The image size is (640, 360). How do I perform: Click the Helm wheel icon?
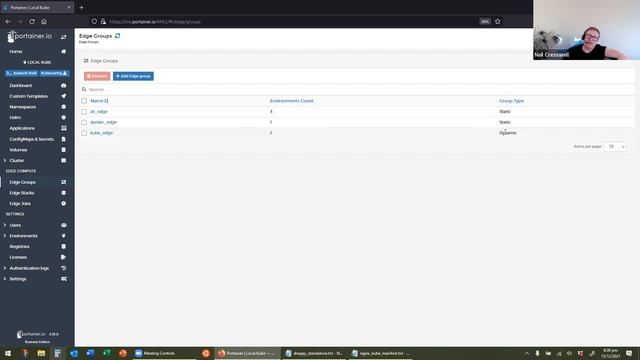pyautogui.click(x=64, y=118)
